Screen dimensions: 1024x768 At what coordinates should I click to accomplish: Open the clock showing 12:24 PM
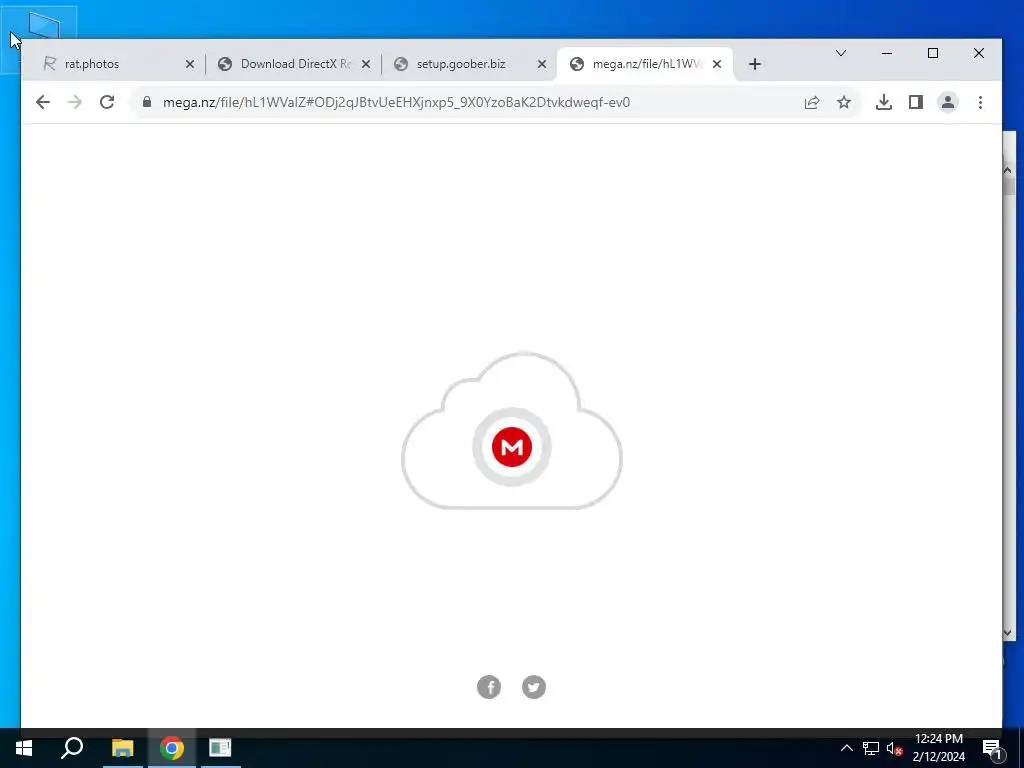point(938,748)
